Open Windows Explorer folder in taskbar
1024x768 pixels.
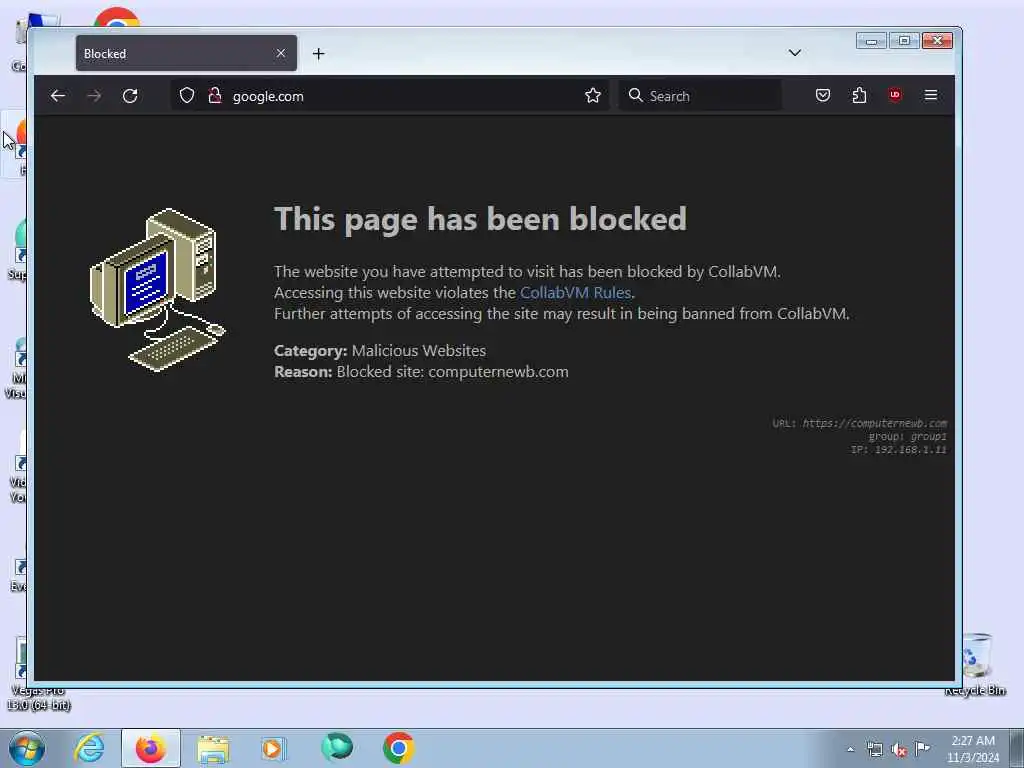(212, 748)
